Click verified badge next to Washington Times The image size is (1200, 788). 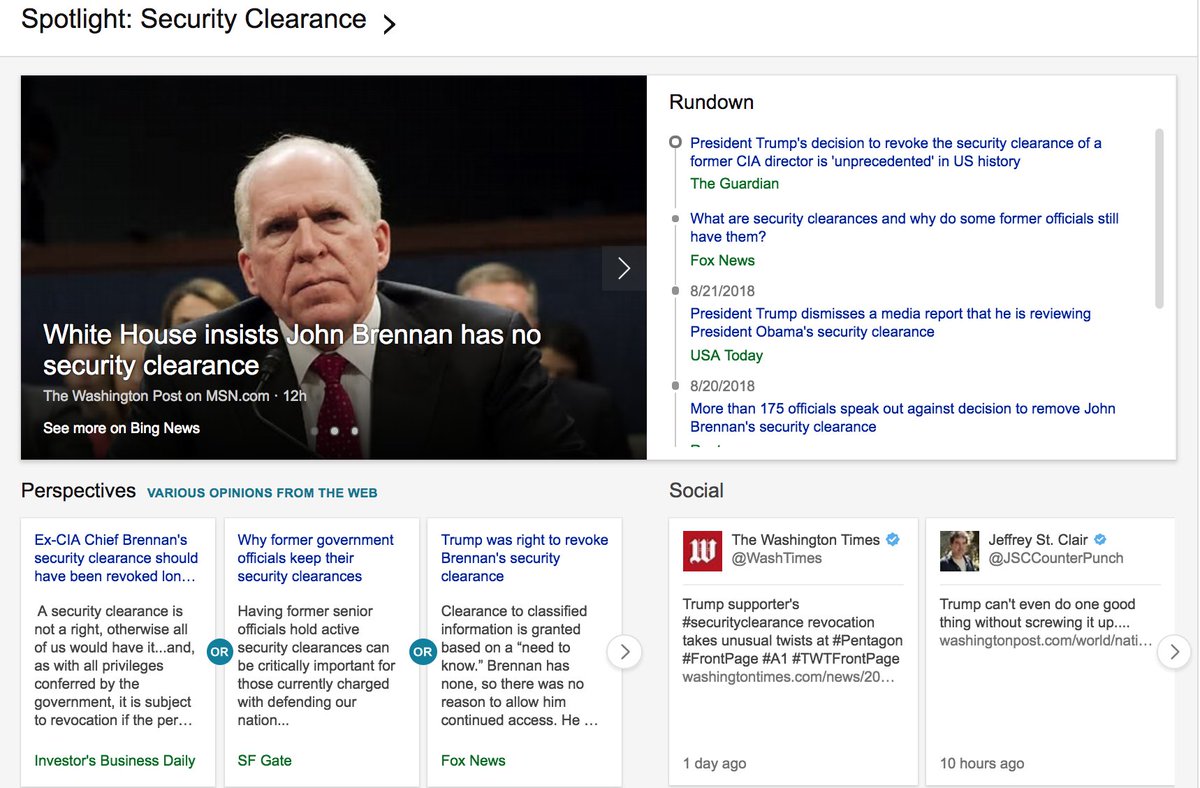tap(893, 540)
